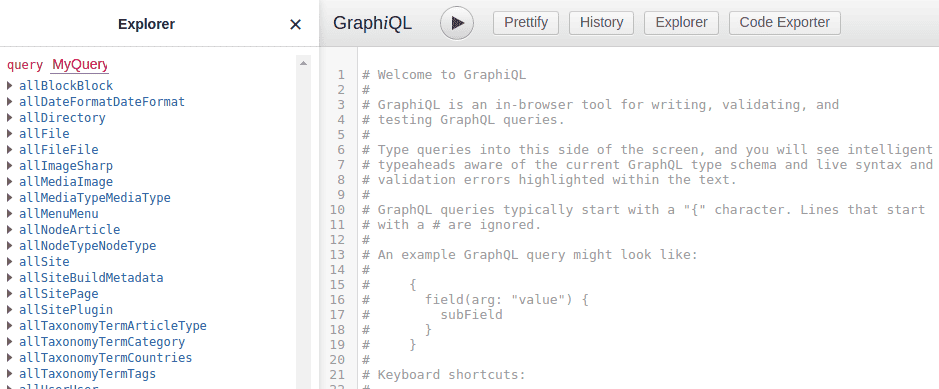Click the Explorer panel heading
Viewport: 939px width, 389px height.
pyautogui.click(x=147, y=24)
